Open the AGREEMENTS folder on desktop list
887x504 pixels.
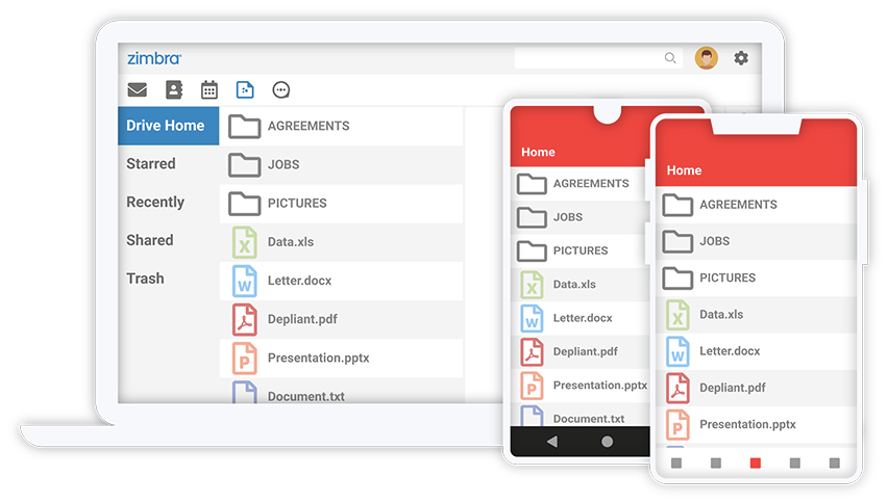(308, 126)
